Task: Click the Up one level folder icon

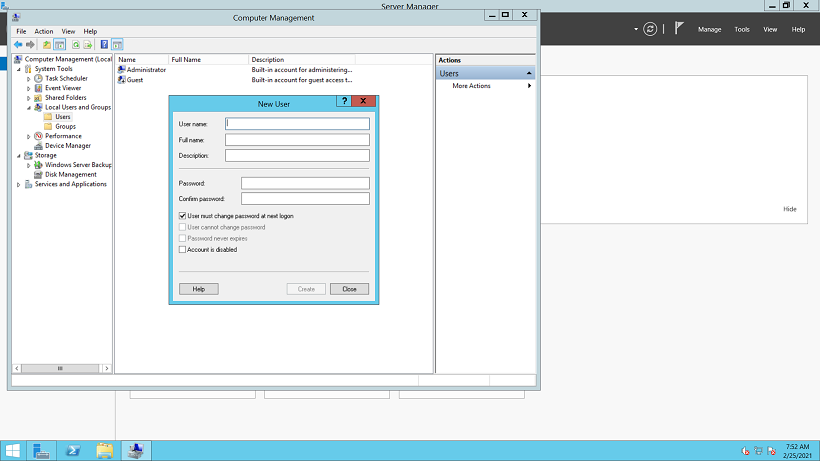Action: click(x=47, y=45)
